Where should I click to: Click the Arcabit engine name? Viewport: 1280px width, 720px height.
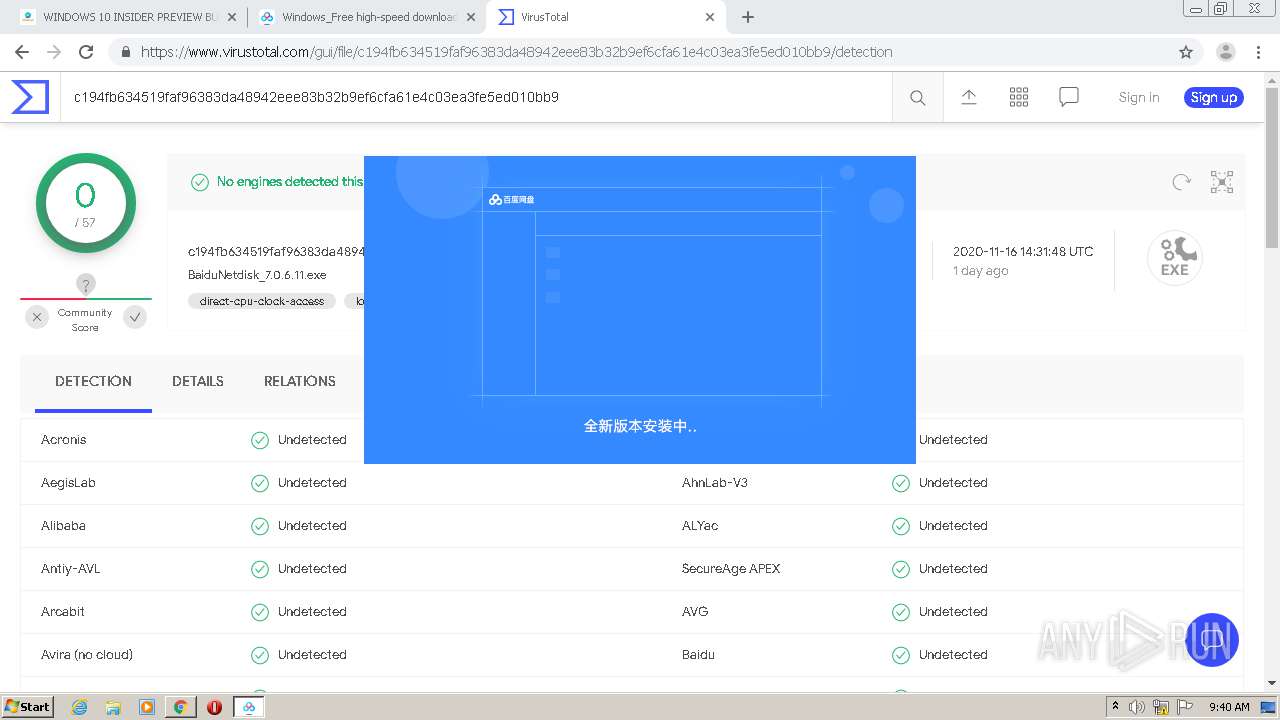coord(63,612)
